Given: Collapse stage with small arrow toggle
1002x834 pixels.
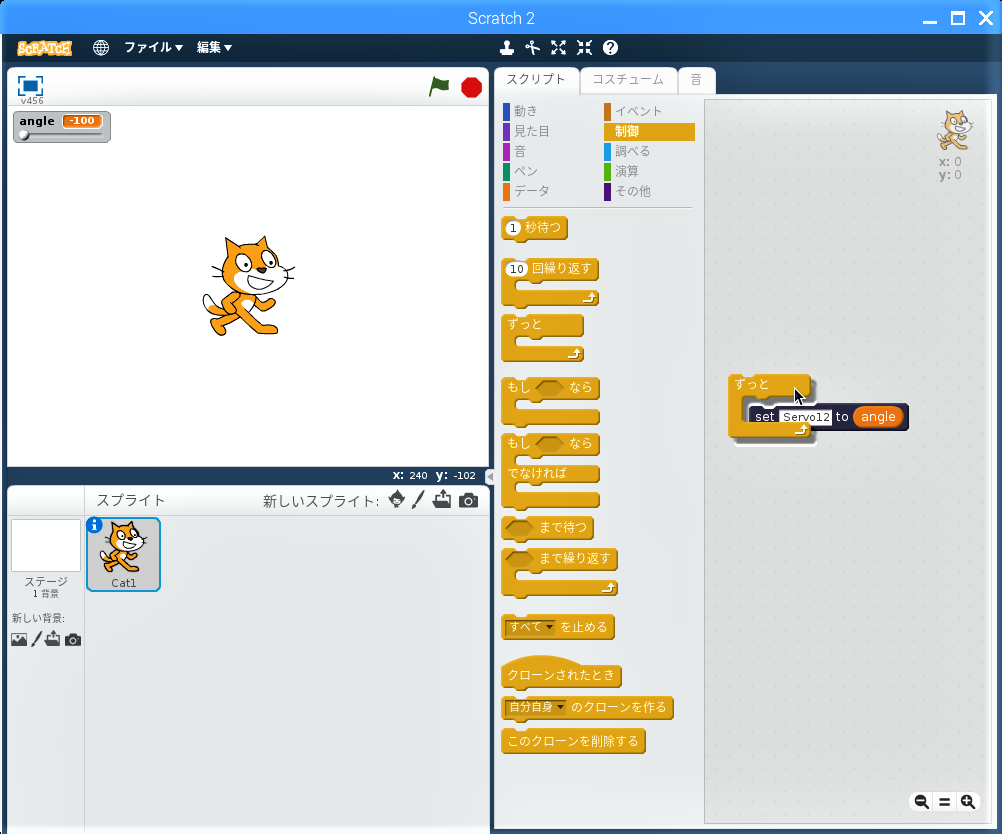Looking at the screenshot, I should (x=489, y=476).
